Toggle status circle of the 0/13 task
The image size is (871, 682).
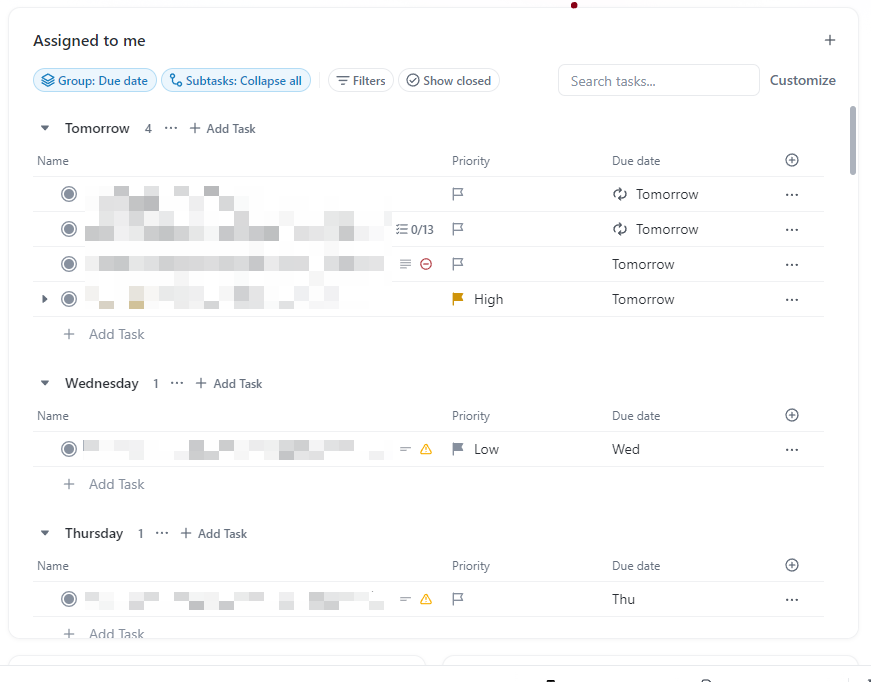[69, 229]
